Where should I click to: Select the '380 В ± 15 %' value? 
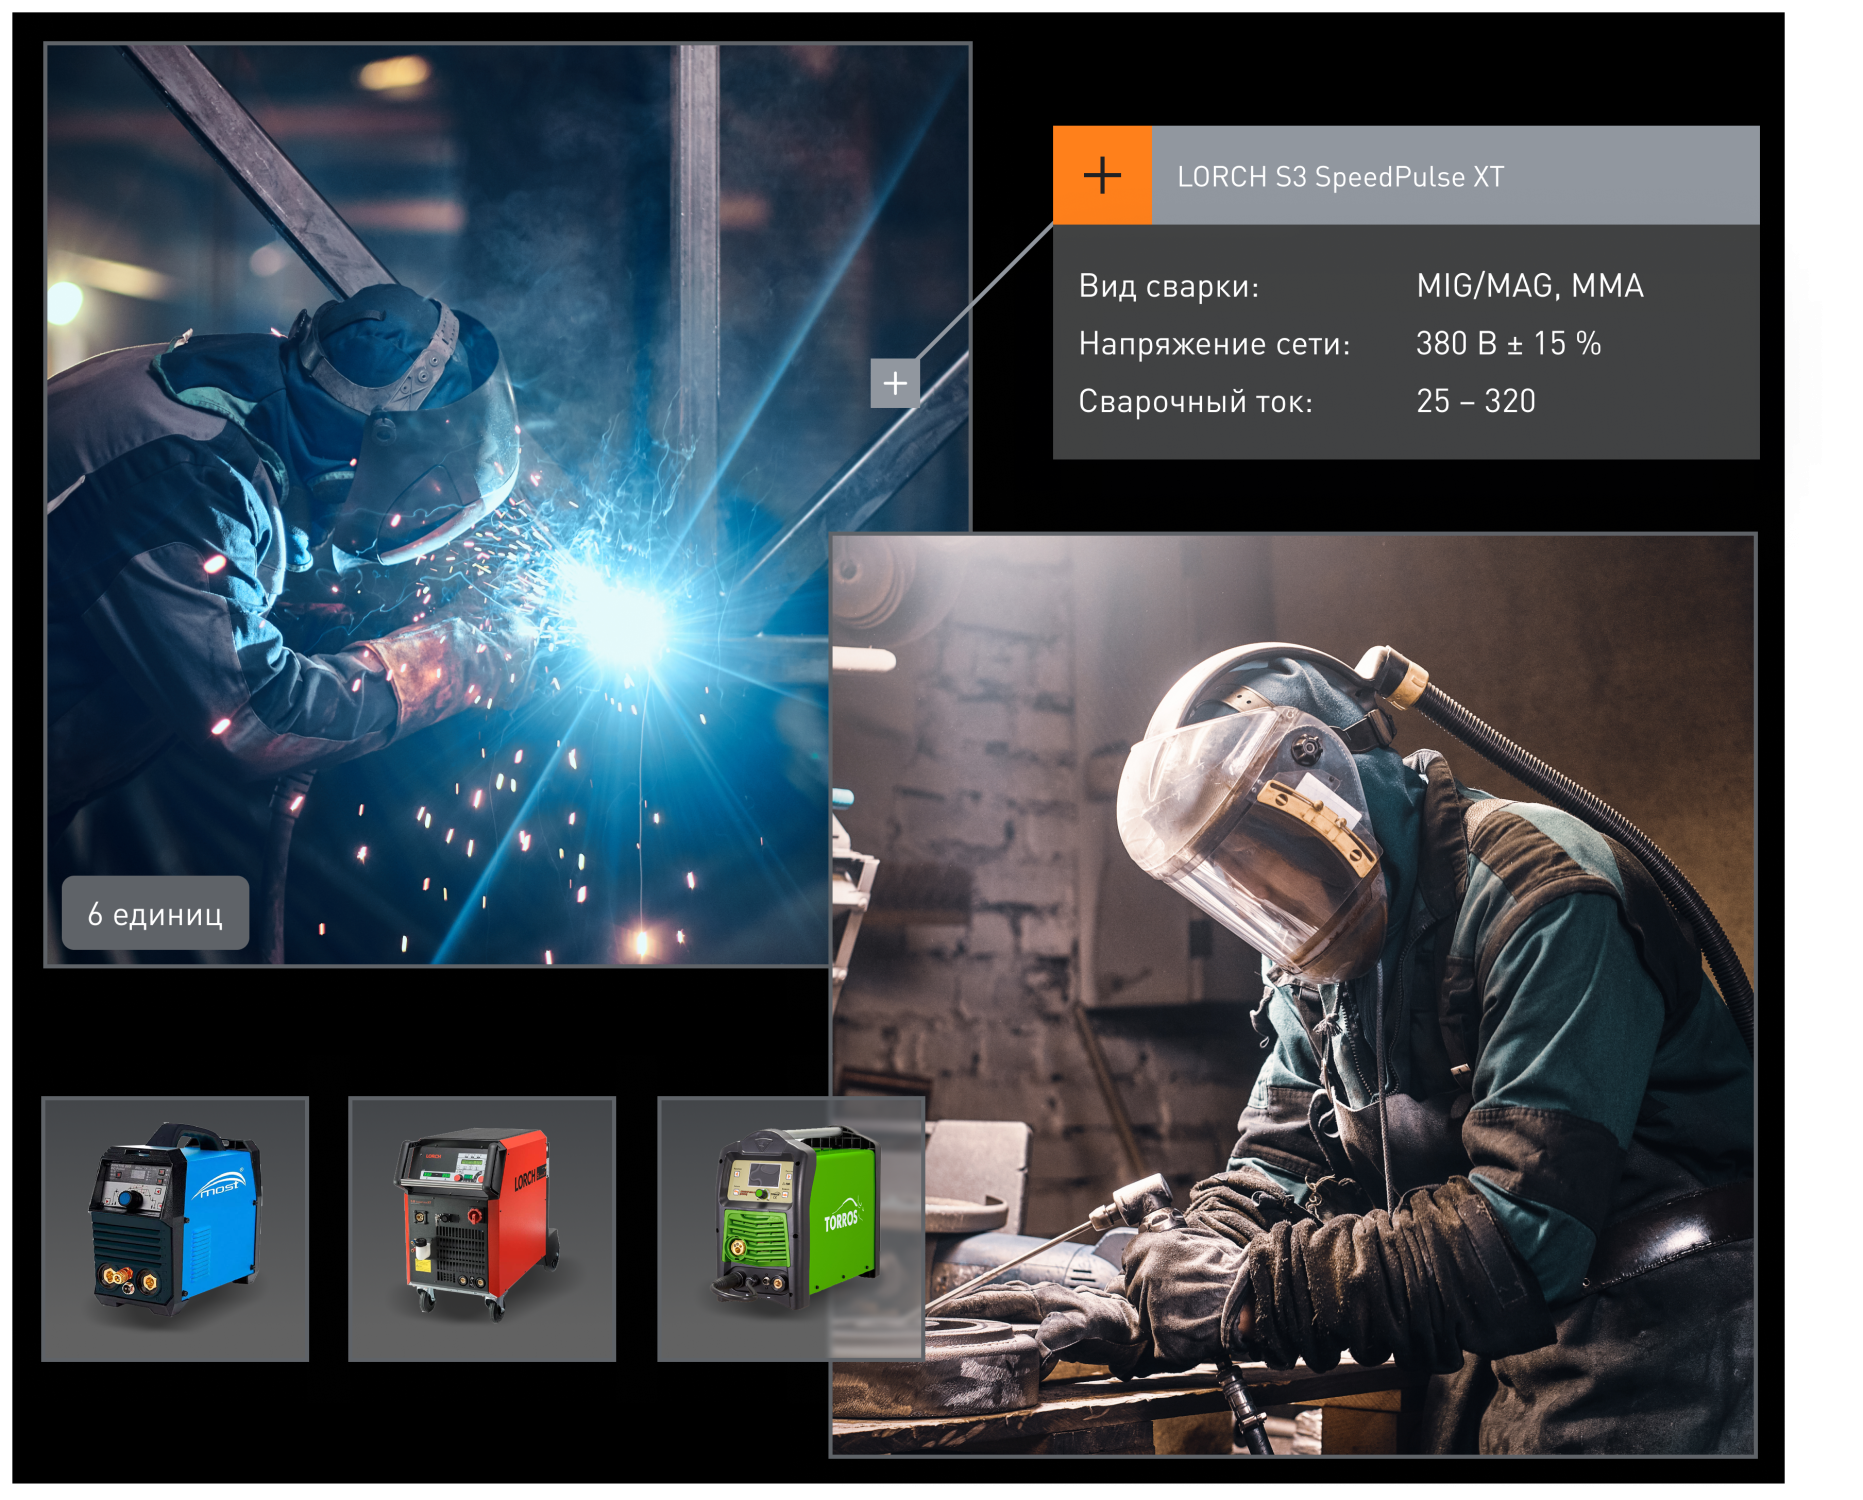1508,345
